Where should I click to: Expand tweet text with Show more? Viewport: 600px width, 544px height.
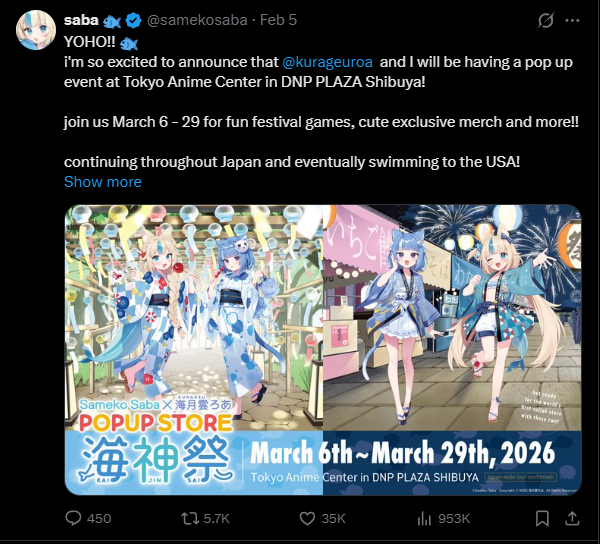[103, 182]
